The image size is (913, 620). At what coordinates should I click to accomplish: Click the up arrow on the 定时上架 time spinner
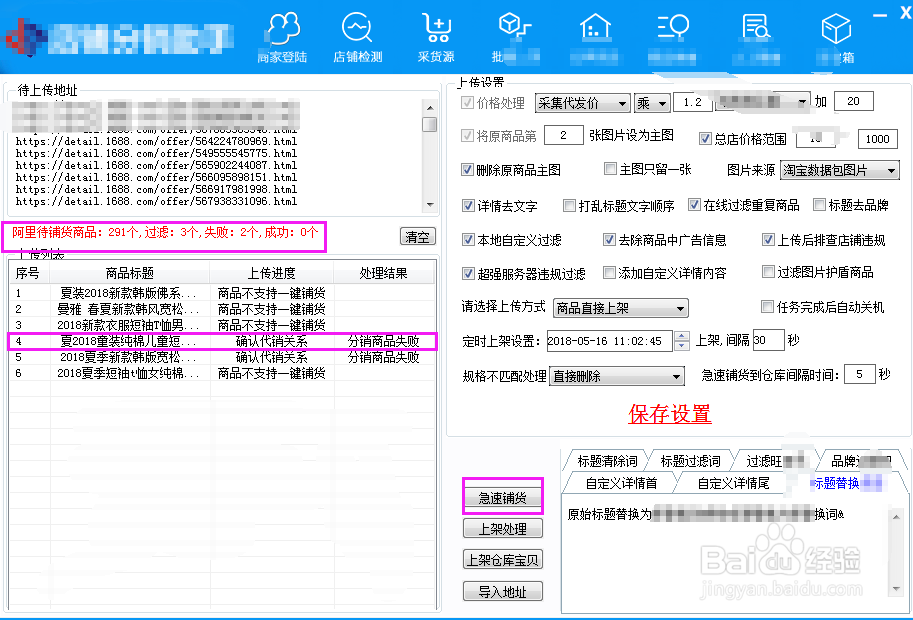coord(681,334)
